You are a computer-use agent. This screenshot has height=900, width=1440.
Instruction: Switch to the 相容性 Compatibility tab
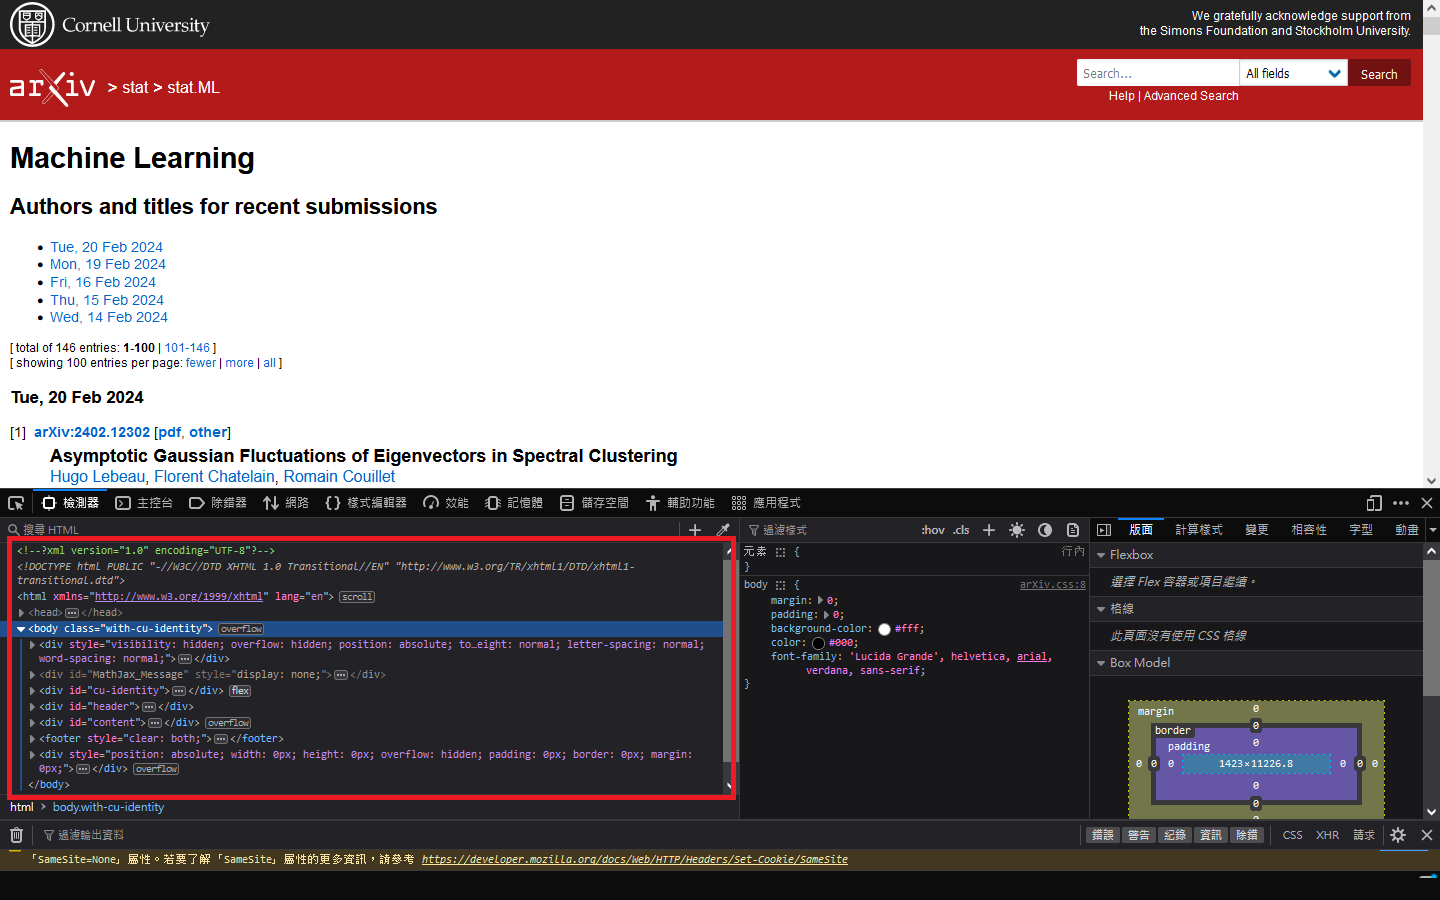click(x=1309, y=530)
